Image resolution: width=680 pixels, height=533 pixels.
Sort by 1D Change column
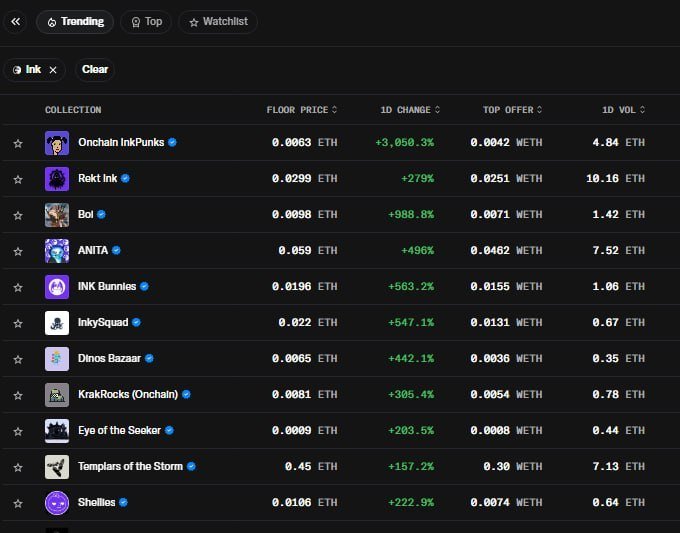[x=410, y=110]
